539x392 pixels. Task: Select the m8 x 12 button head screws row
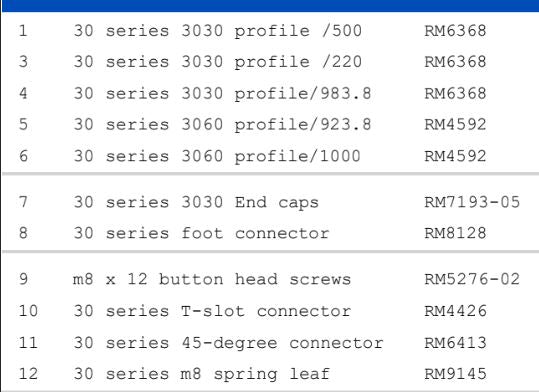coord(271,279)
